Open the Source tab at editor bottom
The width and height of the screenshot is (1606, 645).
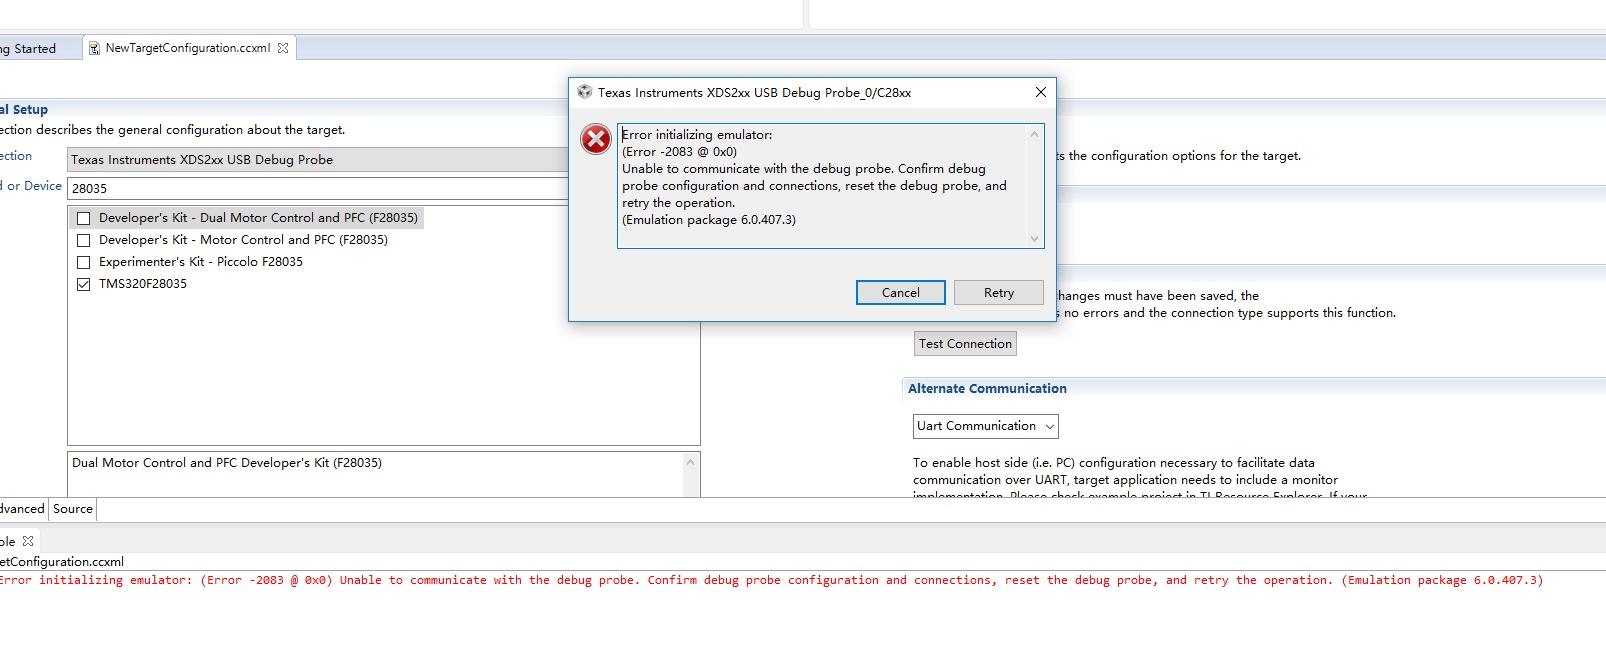(x=73, y=509)
